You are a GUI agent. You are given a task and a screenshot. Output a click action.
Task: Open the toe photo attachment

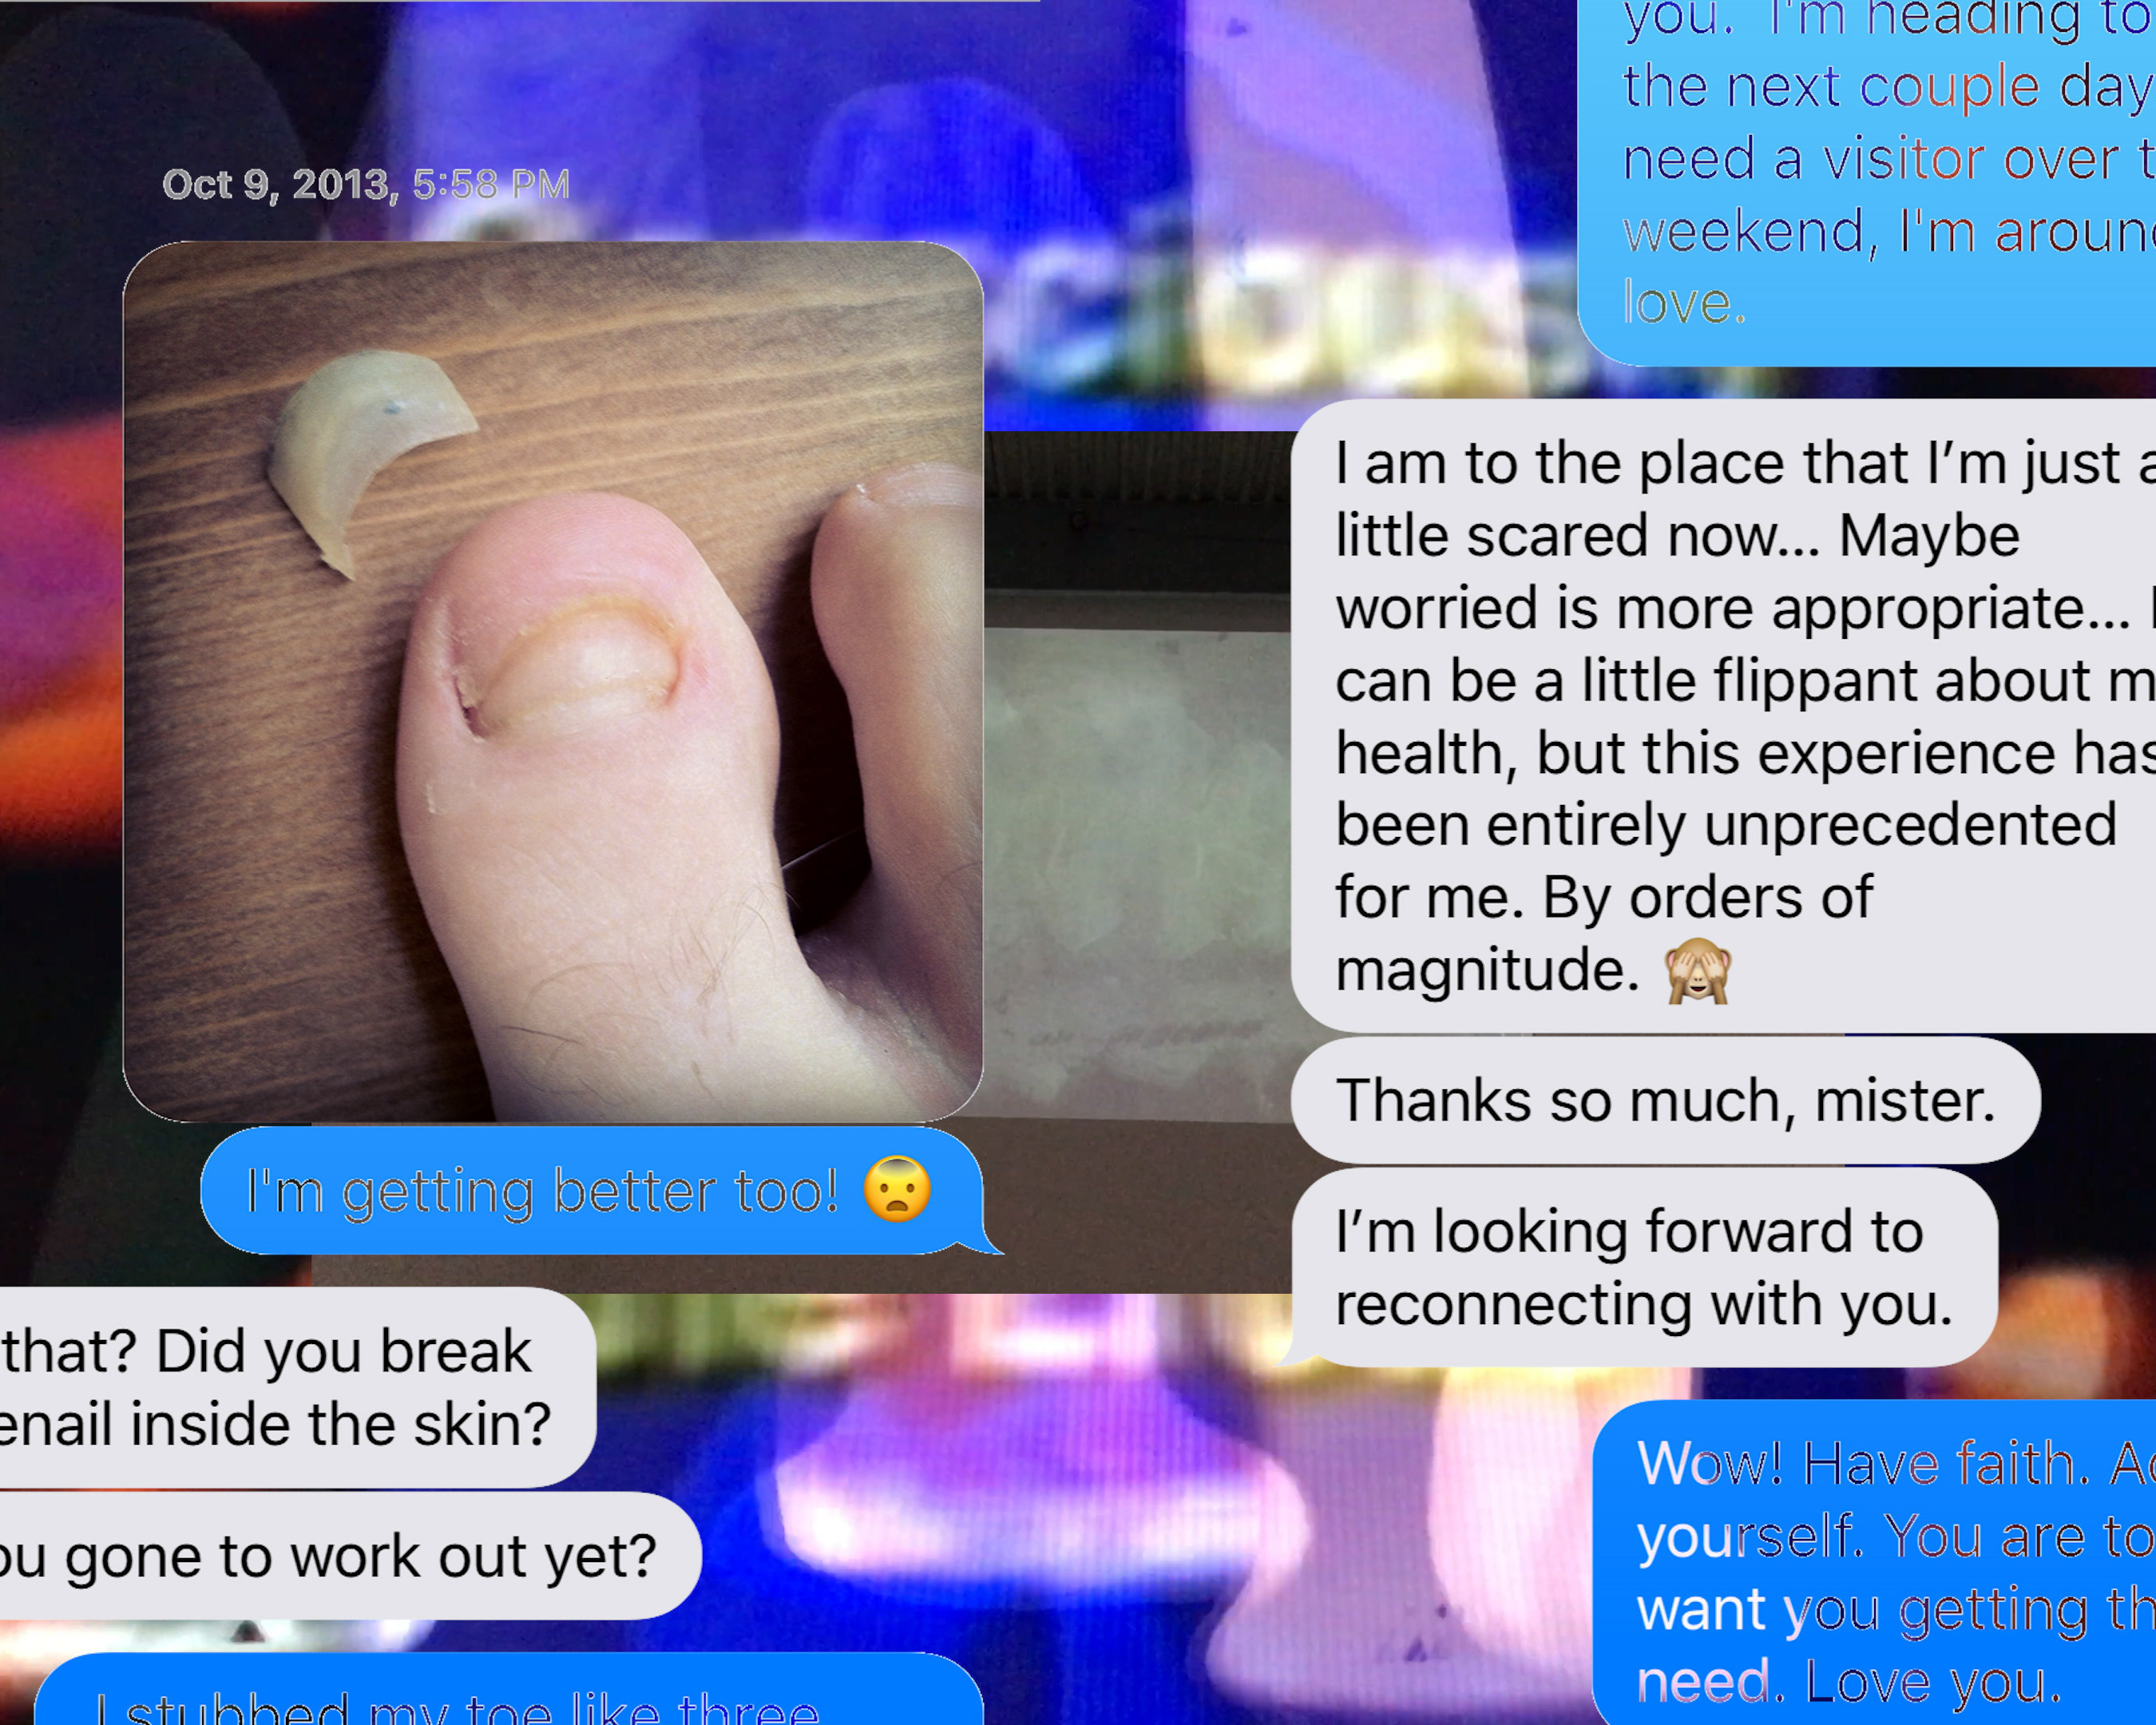click(553, 681)
